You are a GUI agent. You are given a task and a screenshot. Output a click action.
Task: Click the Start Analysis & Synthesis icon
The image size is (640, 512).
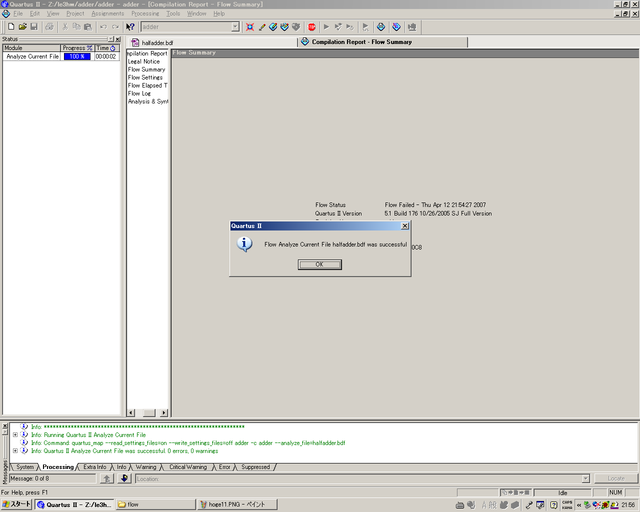point(338,27)
